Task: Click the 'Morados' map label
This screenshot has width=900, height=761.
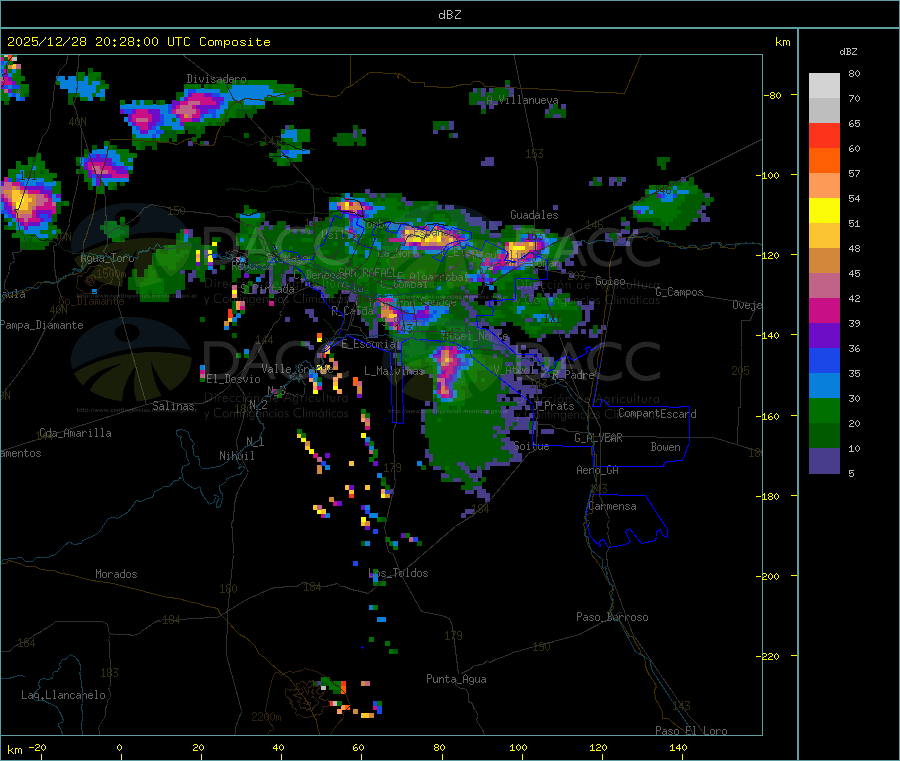Action: click(116, 574)
